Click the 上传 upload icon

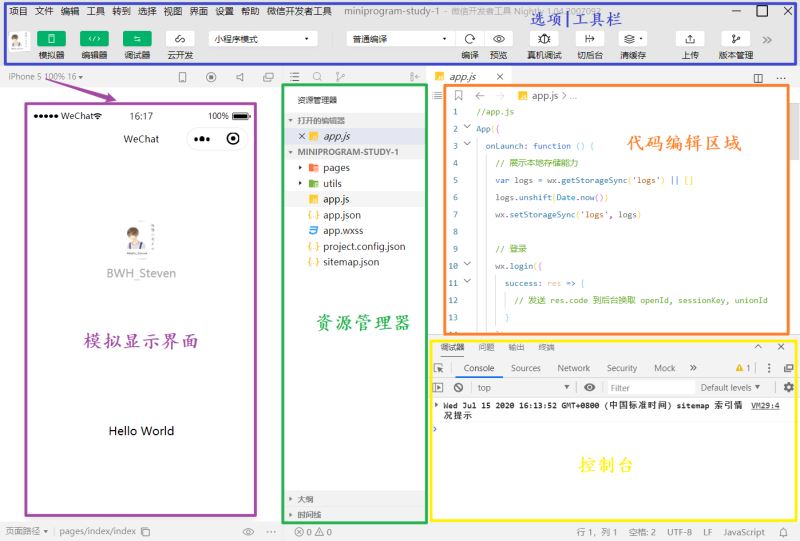click(690, 39)
